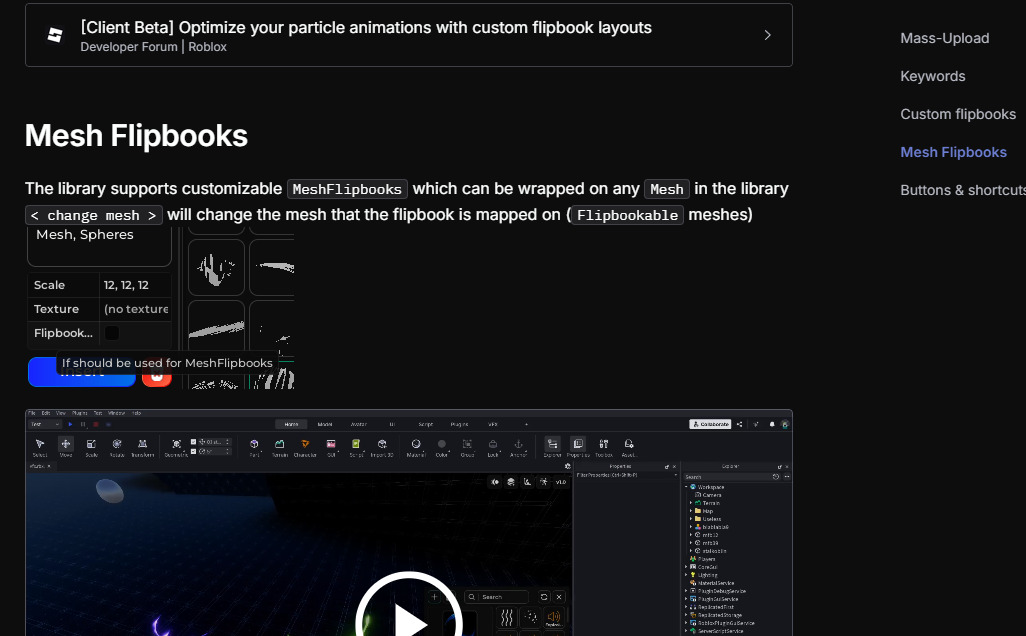The width and height of the screenshot is (1026, 636).
Task: Toggle the rotation snap checkbox
Action: tap(193, 452)
